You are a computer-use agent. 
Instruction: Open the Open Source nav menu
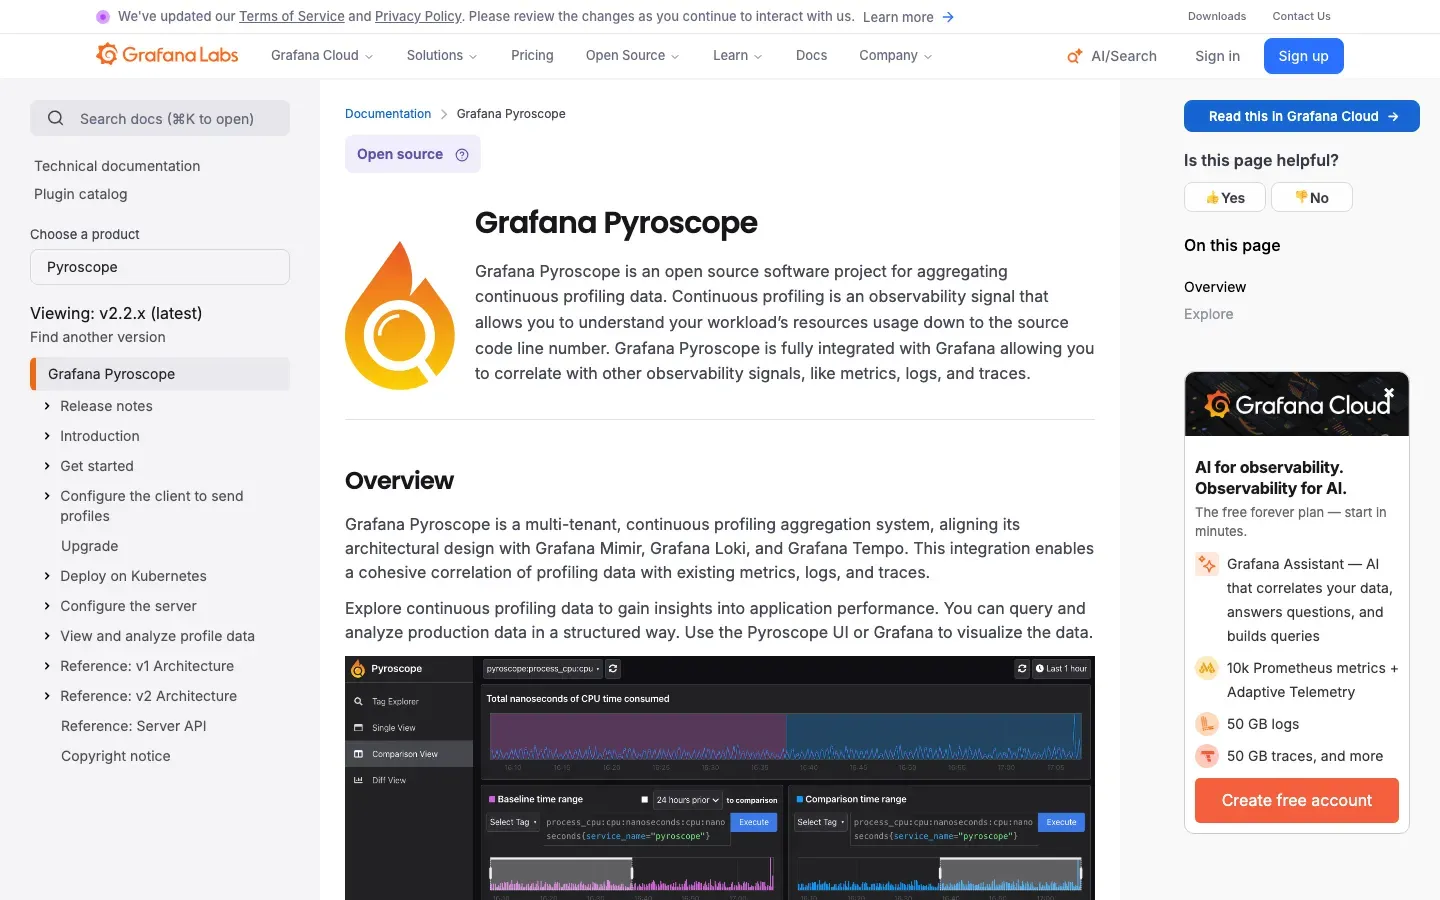tap(633, 56)
